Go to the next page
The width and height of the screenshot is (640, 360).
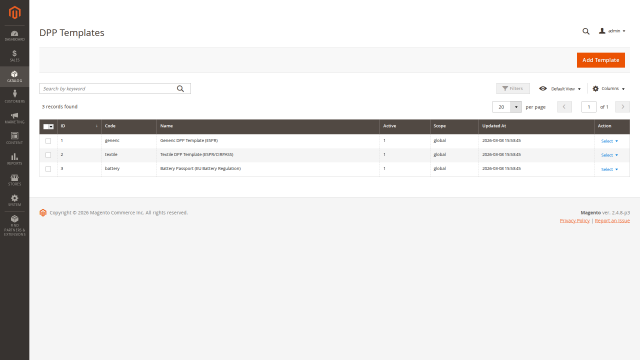tap(622, 107)
